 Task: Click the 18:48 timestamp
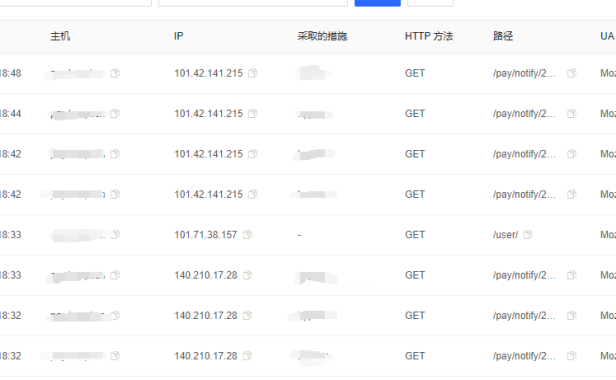click(x=11, y=73)
